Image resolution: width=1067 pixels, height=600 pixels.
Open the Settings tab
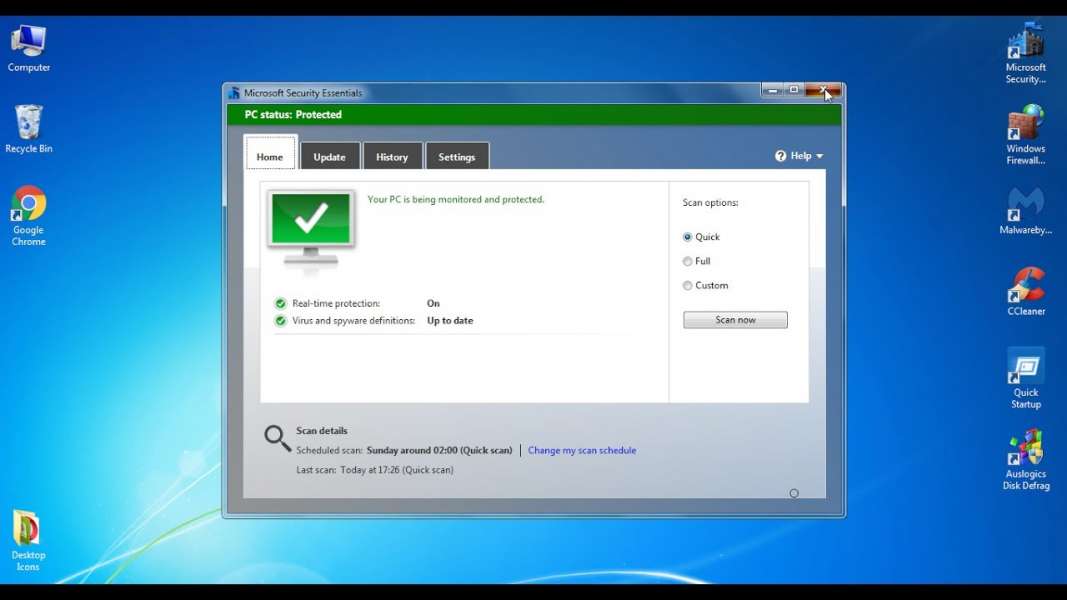pyautogui.click(x=457, y=156)
